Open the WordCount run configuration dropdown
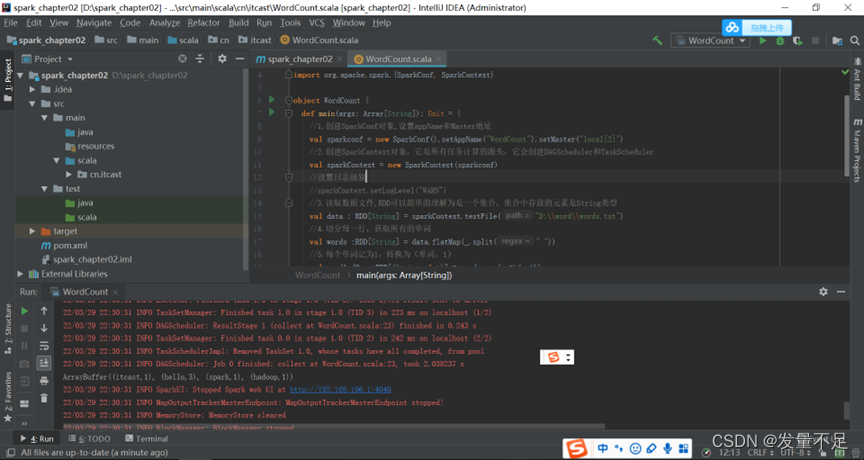The image size is (864, 460). [710, 41]
